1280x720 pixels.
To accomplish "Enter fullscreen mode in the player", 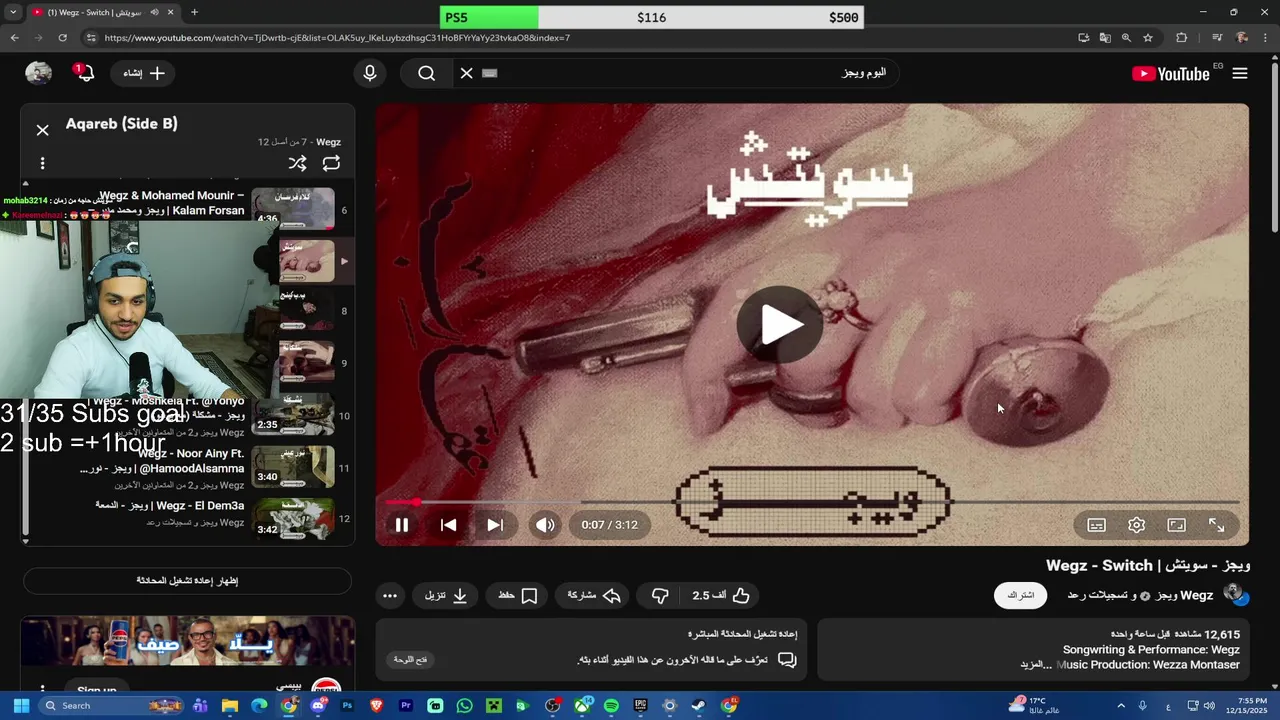I will (1216, 525).
